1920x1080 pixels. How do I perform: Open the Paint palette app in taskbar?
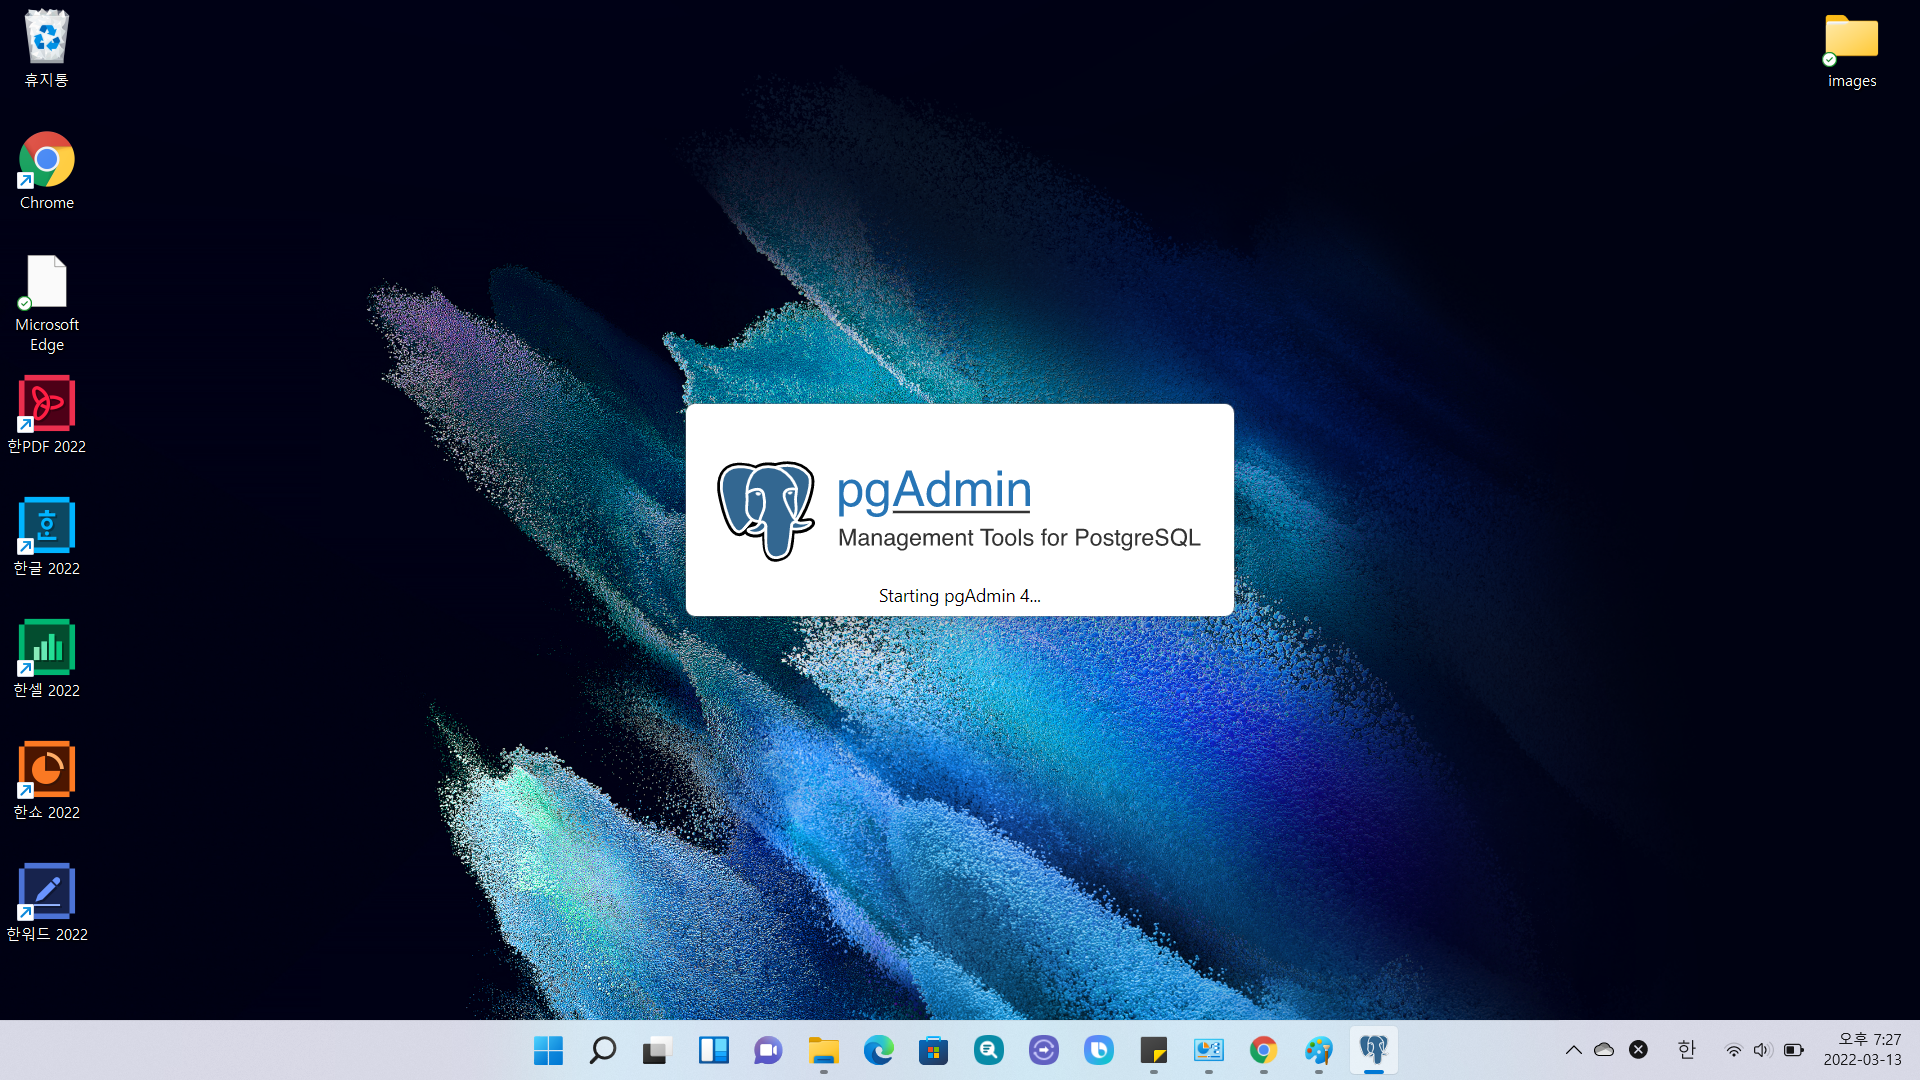pos(1318,1050)
